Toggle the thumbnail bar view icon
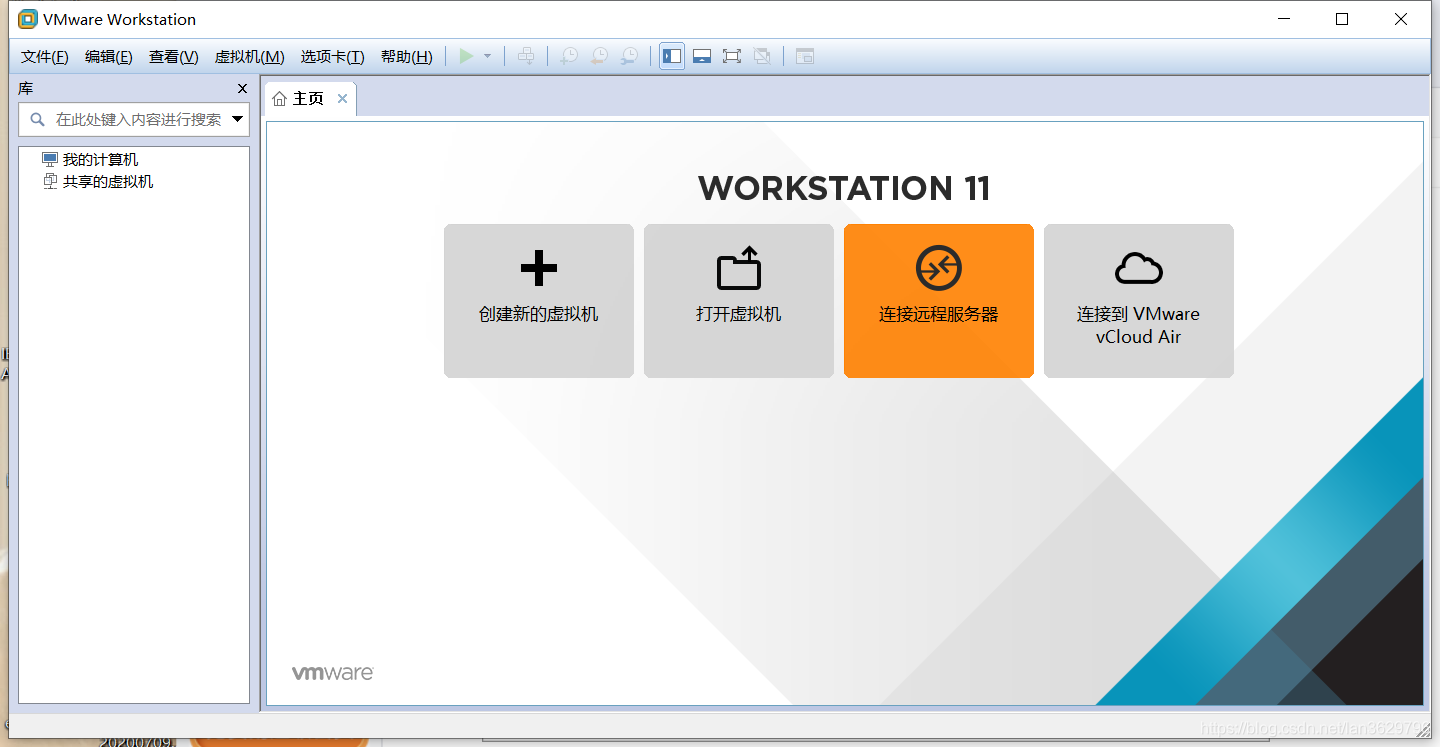Image resolution: width=1440 pixels, height=747 pixels. point(702,57)
